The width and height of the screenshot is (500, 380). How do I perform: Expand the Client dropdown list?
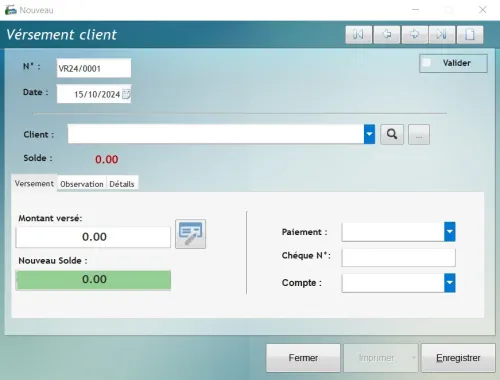point(369,134)
